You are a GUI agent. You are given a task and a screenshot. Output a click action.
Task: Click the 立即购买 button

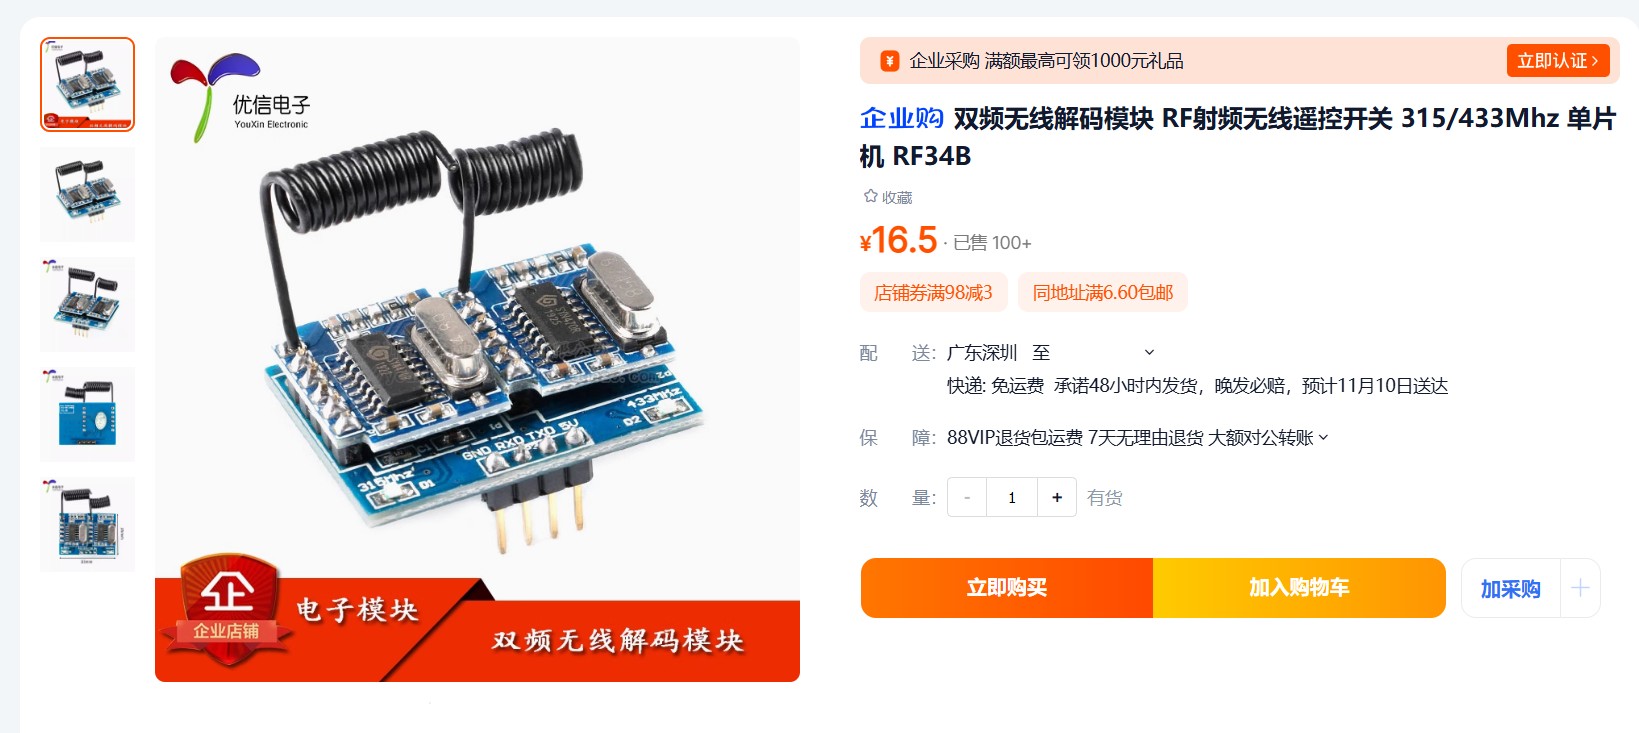click(1007, 588)
